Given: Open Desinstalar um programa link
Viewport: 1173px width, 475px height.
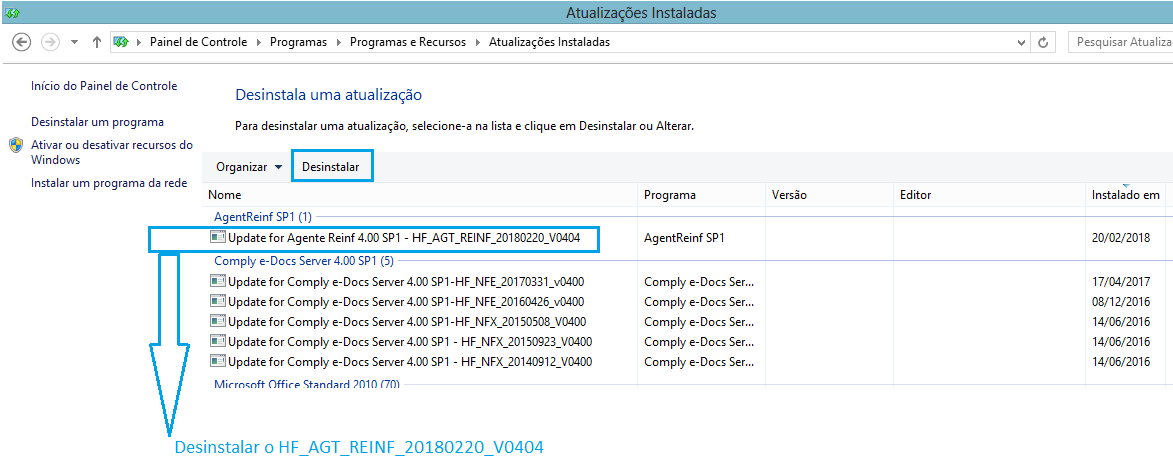Looking at the screenshot, I should pos(97,122).
